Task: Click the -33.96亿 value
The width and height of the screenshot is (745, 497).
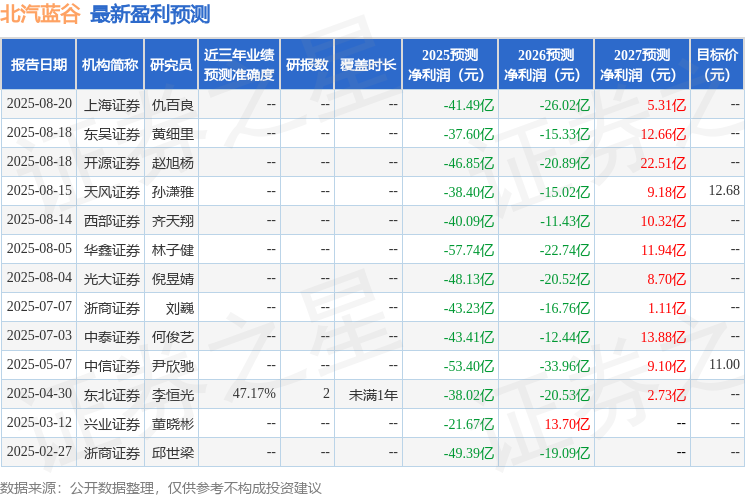Action: pos(564,366)
